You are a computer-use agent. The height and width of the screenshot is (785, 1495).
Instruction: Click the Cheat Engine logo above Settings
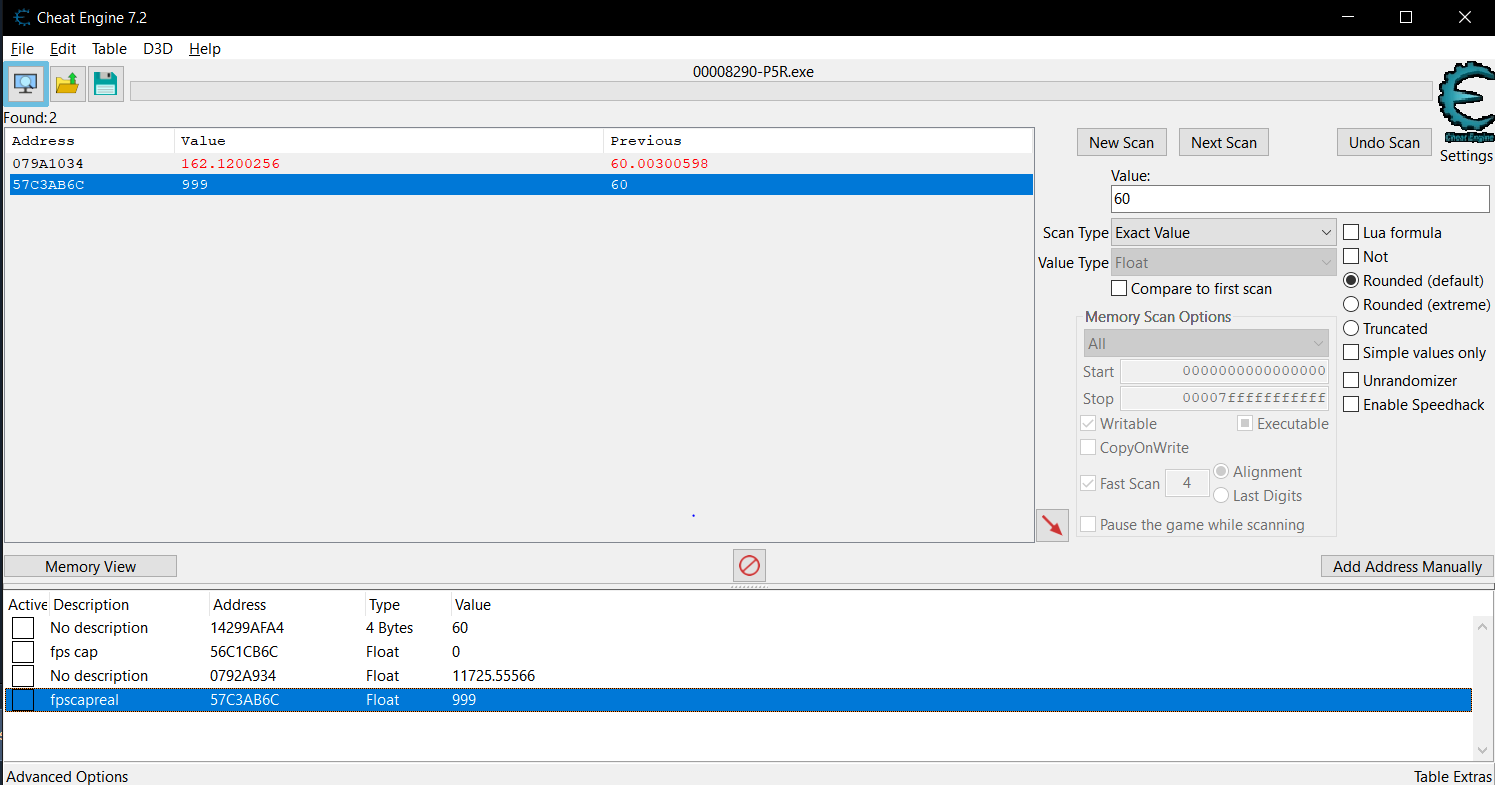pos(1466,104)
